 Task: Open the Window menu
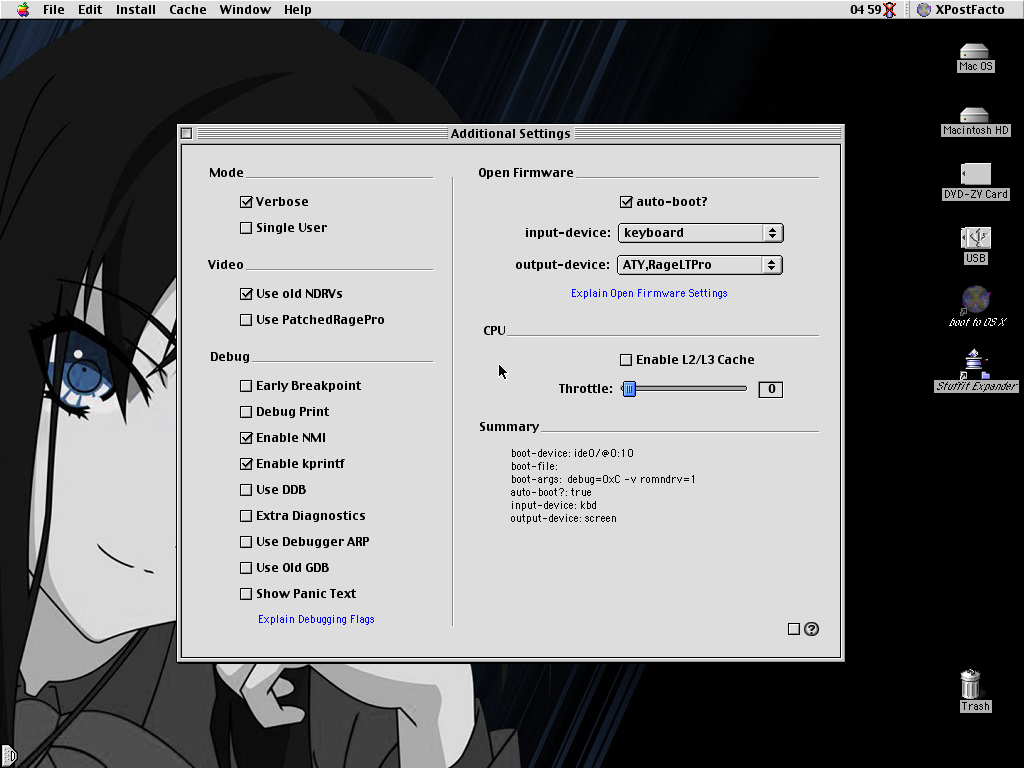pyautogui.click(x=245, y=9)
